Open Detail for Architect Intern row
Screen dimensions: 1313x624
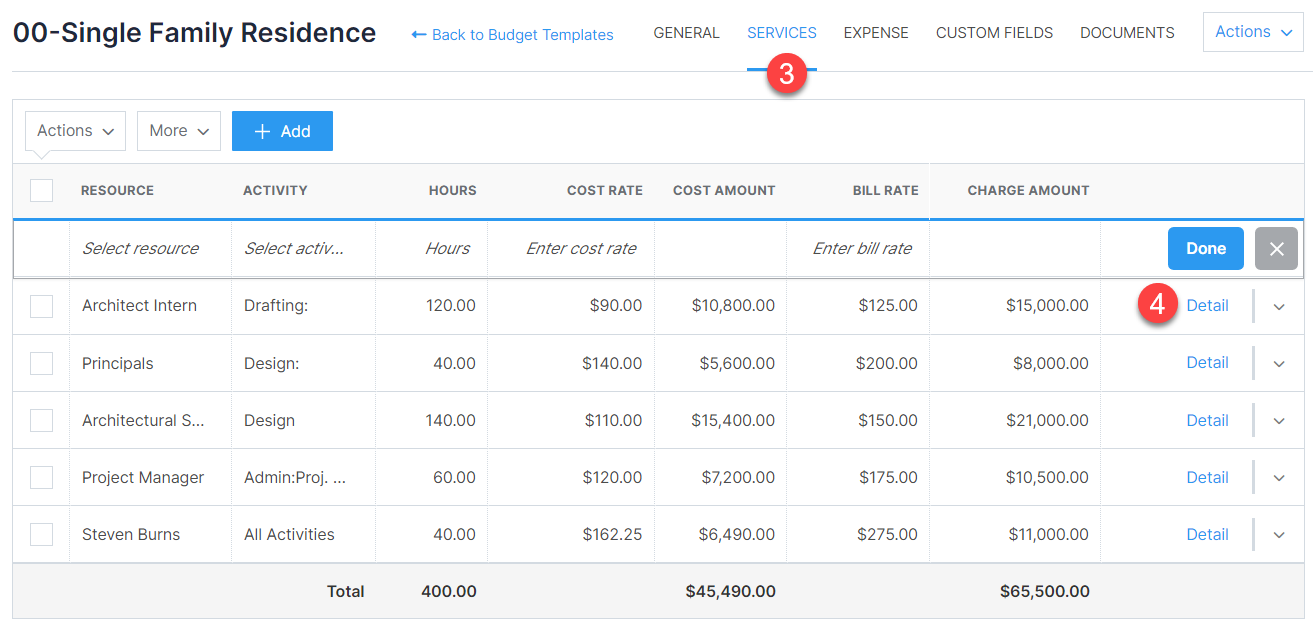tap(1207, 306)
